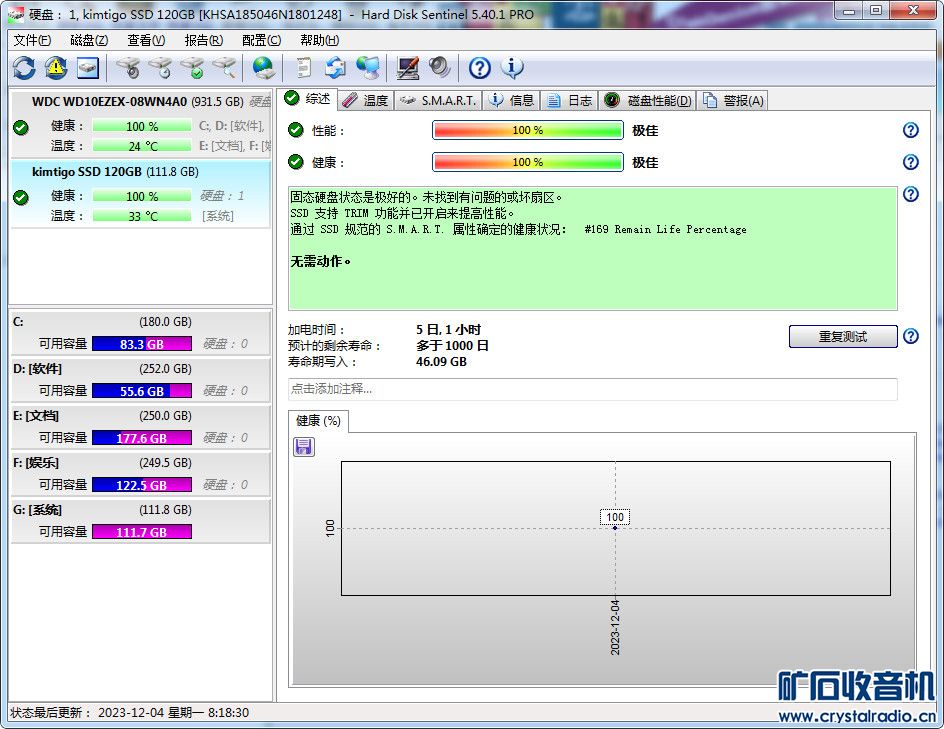The height and width of the screenshot is (729, 944).
Task: Open the 磁盘 menu
Action: pyautogui.click(x=89, y=40)
